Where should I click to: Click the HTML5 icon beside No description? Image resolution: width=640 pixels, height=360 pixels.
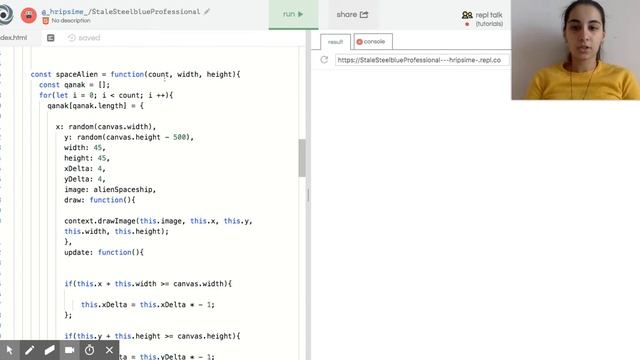pos(46,20)
